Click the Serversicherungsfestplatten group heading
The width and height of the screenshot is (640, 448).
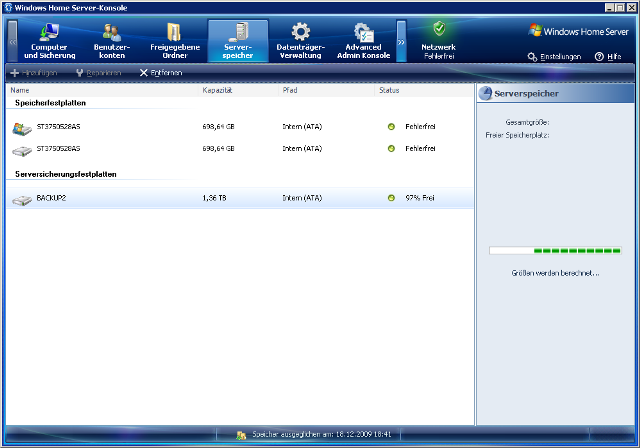[x=66, y=174]
